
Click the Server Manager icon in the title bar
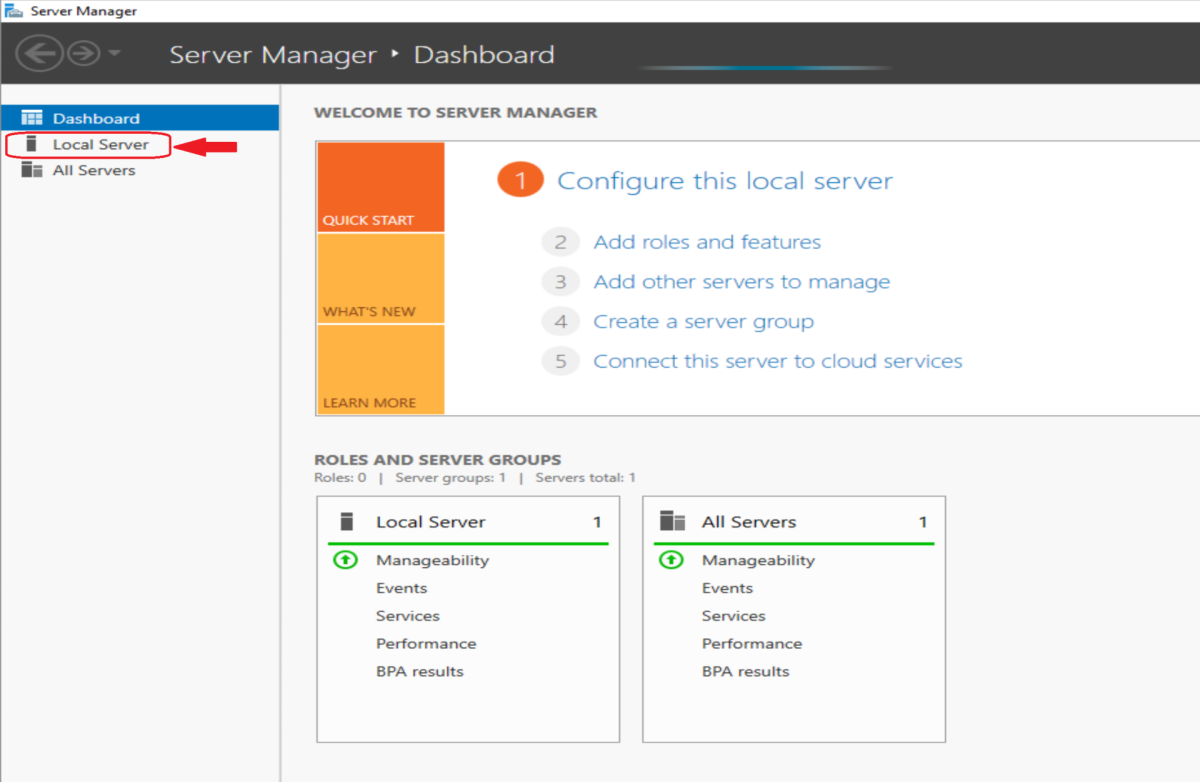coord(12,9)
